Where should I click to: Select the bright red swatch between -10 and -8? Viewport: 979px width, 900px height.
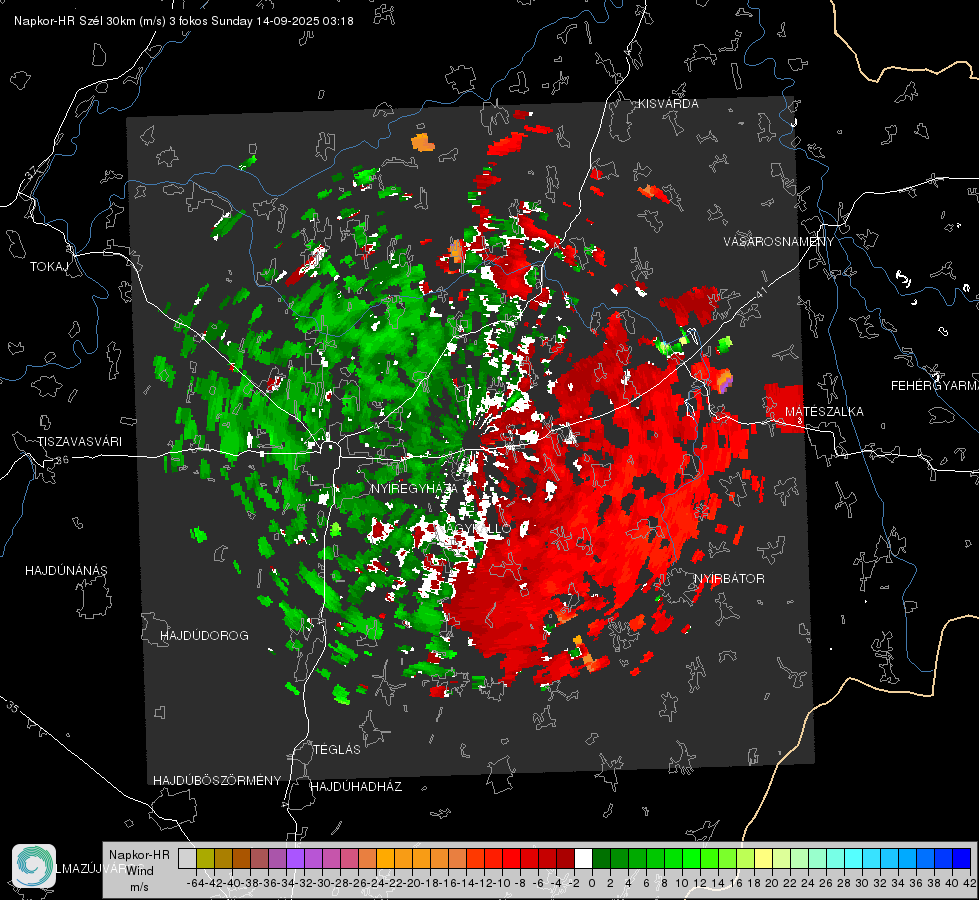click(x=511, y=858)
